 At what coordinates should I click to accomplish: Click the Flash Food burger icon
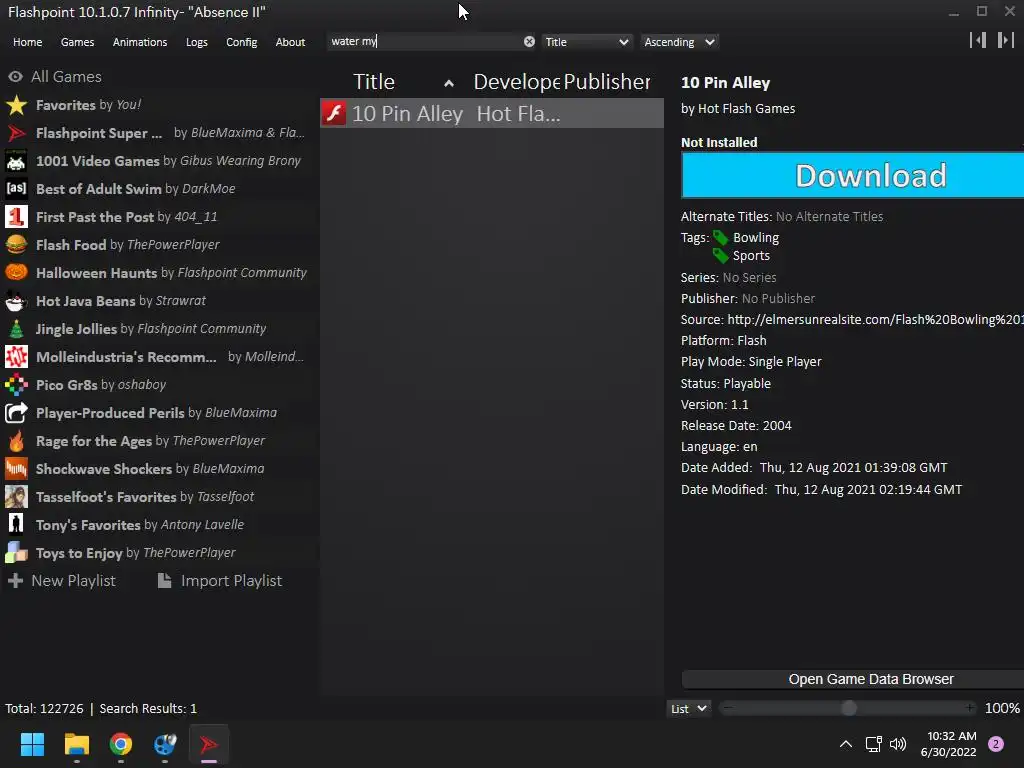[16, 245]
